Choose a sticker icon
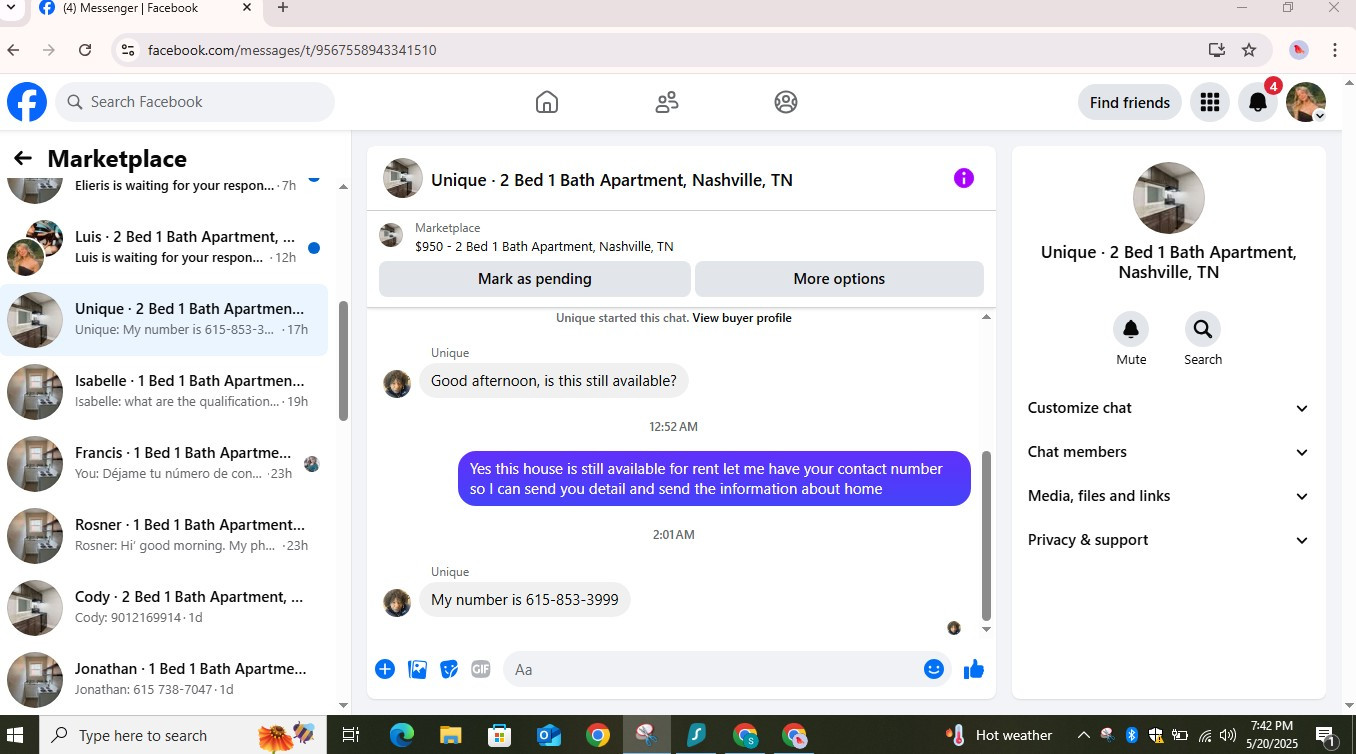 (x=449, y=669)
